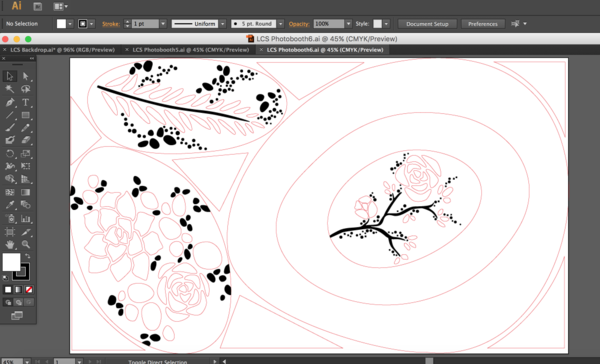Select the Hand tool

pos(10,244)
